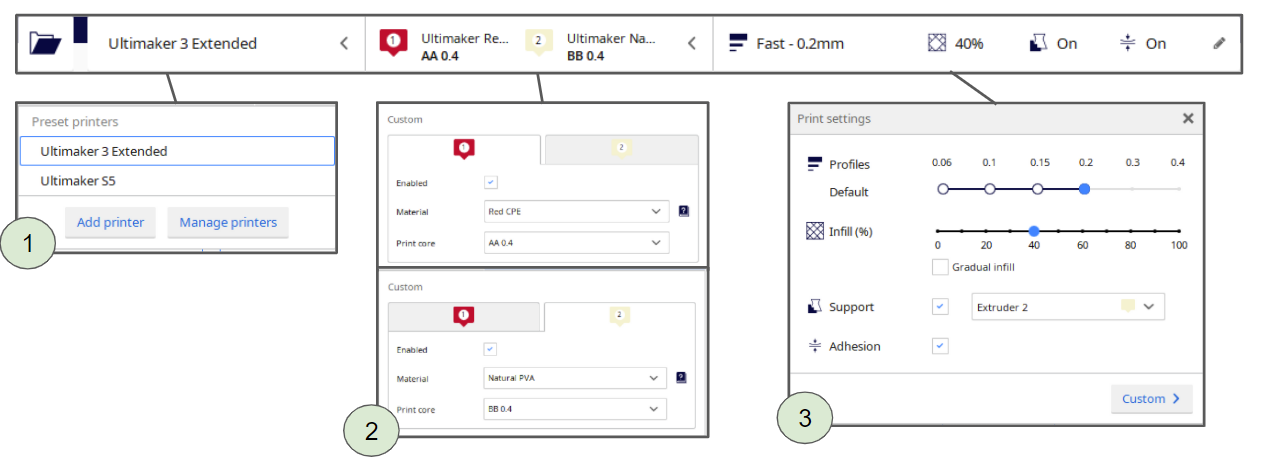Set profile slider to the 0.1 point
Screen dimensions: 1266x469
click(989, 188)
